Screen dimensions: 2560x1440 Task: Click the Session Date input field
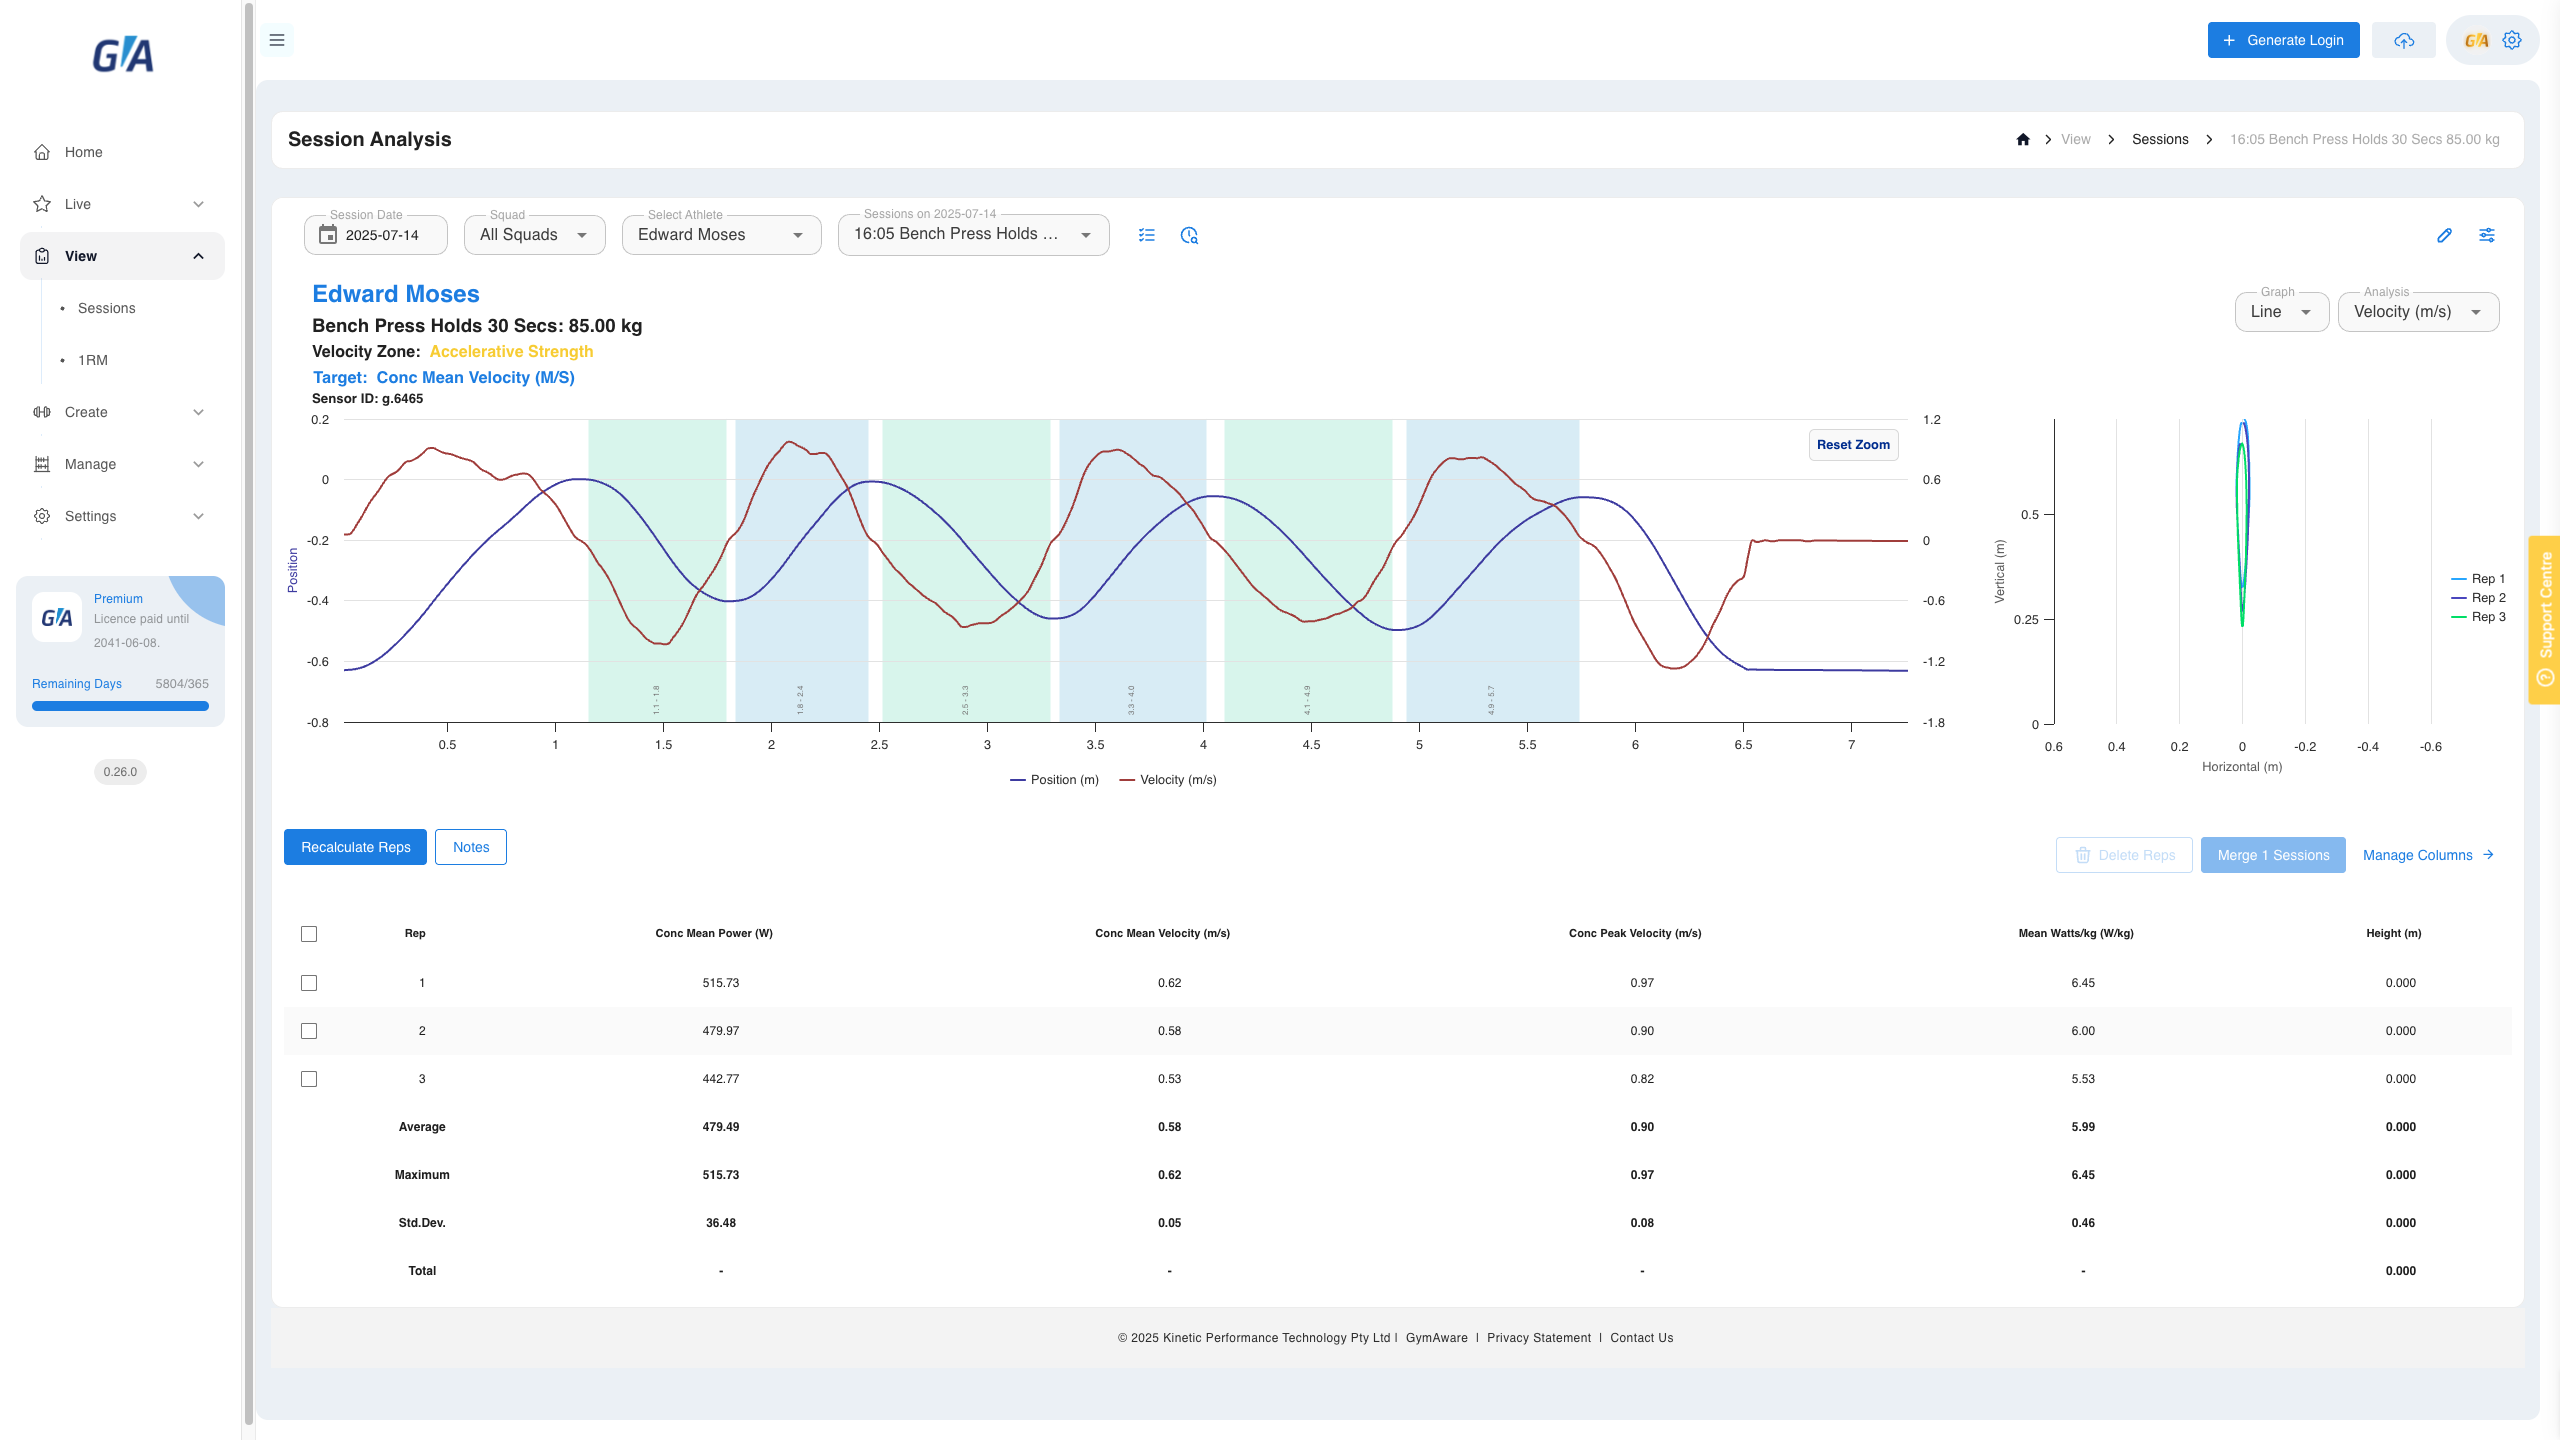click(376, 235)
